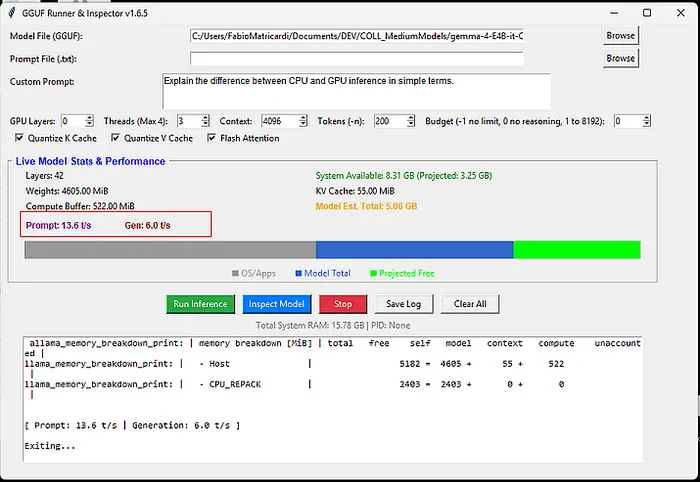Uncheck the Quantize V Cache option
The image size is (700, 482).
[x=116, y=138]
